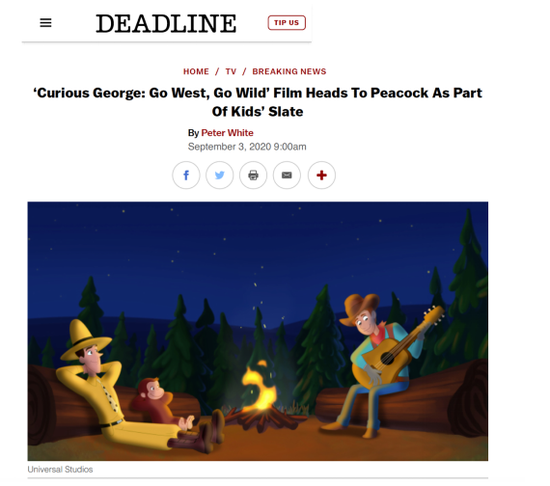
Task: Email the article via envelope icon
Action: coord(287,175)
